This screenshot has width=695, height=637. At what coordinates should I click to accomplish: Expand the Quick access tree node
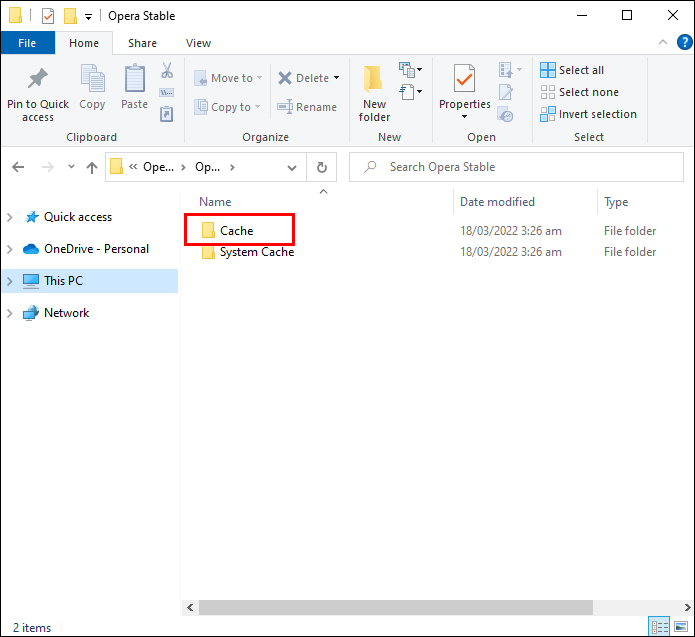pos(10,217)
